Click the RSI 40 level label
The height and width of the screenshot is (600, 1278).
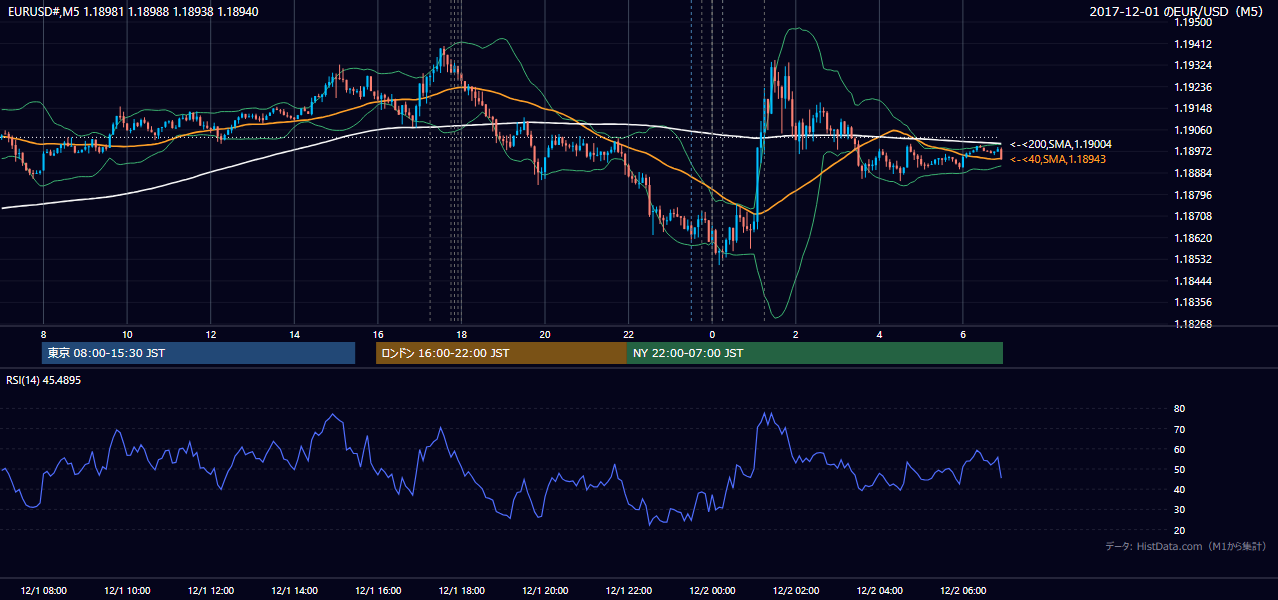1179,489
